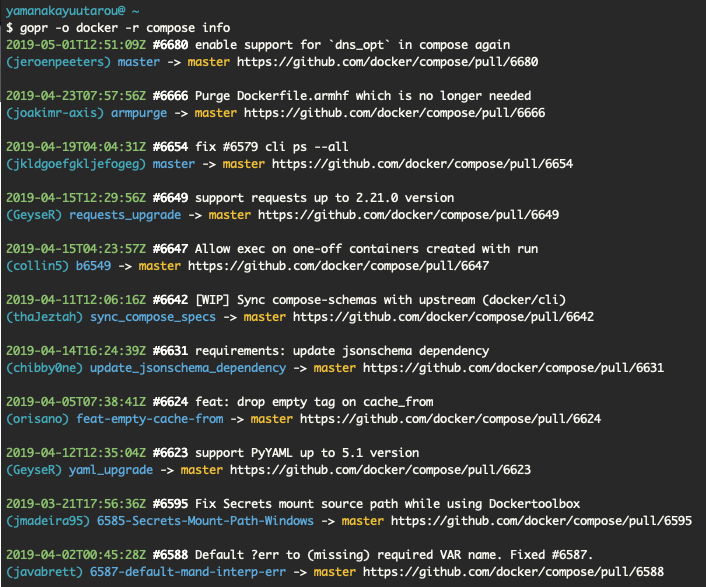Open the pull/6680 GitHub URL
The width and height of the screenshot is (706, 587).
(387, 62)
